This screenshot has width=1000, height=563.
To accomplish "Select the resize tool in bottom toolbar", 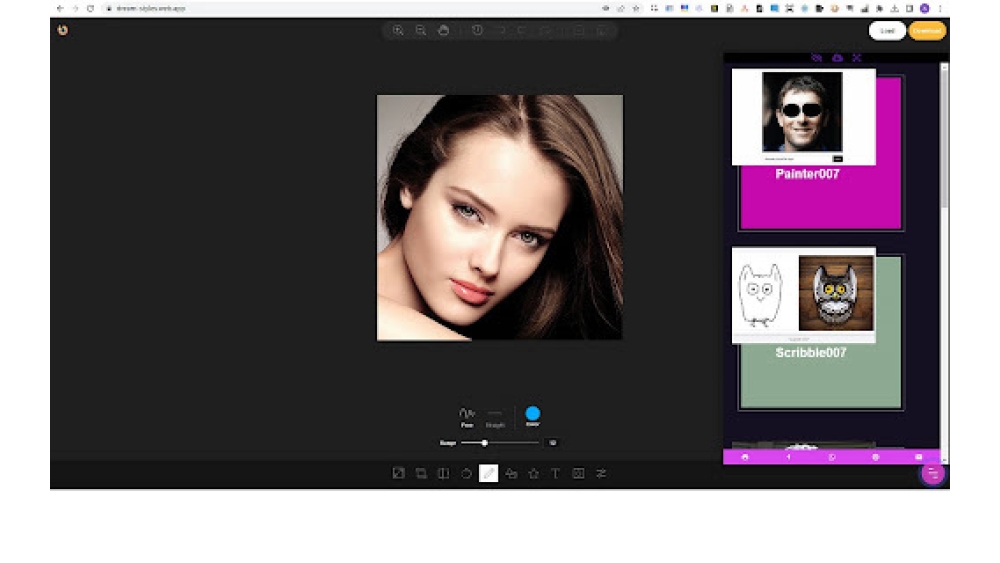I will [x=399, y=473].
